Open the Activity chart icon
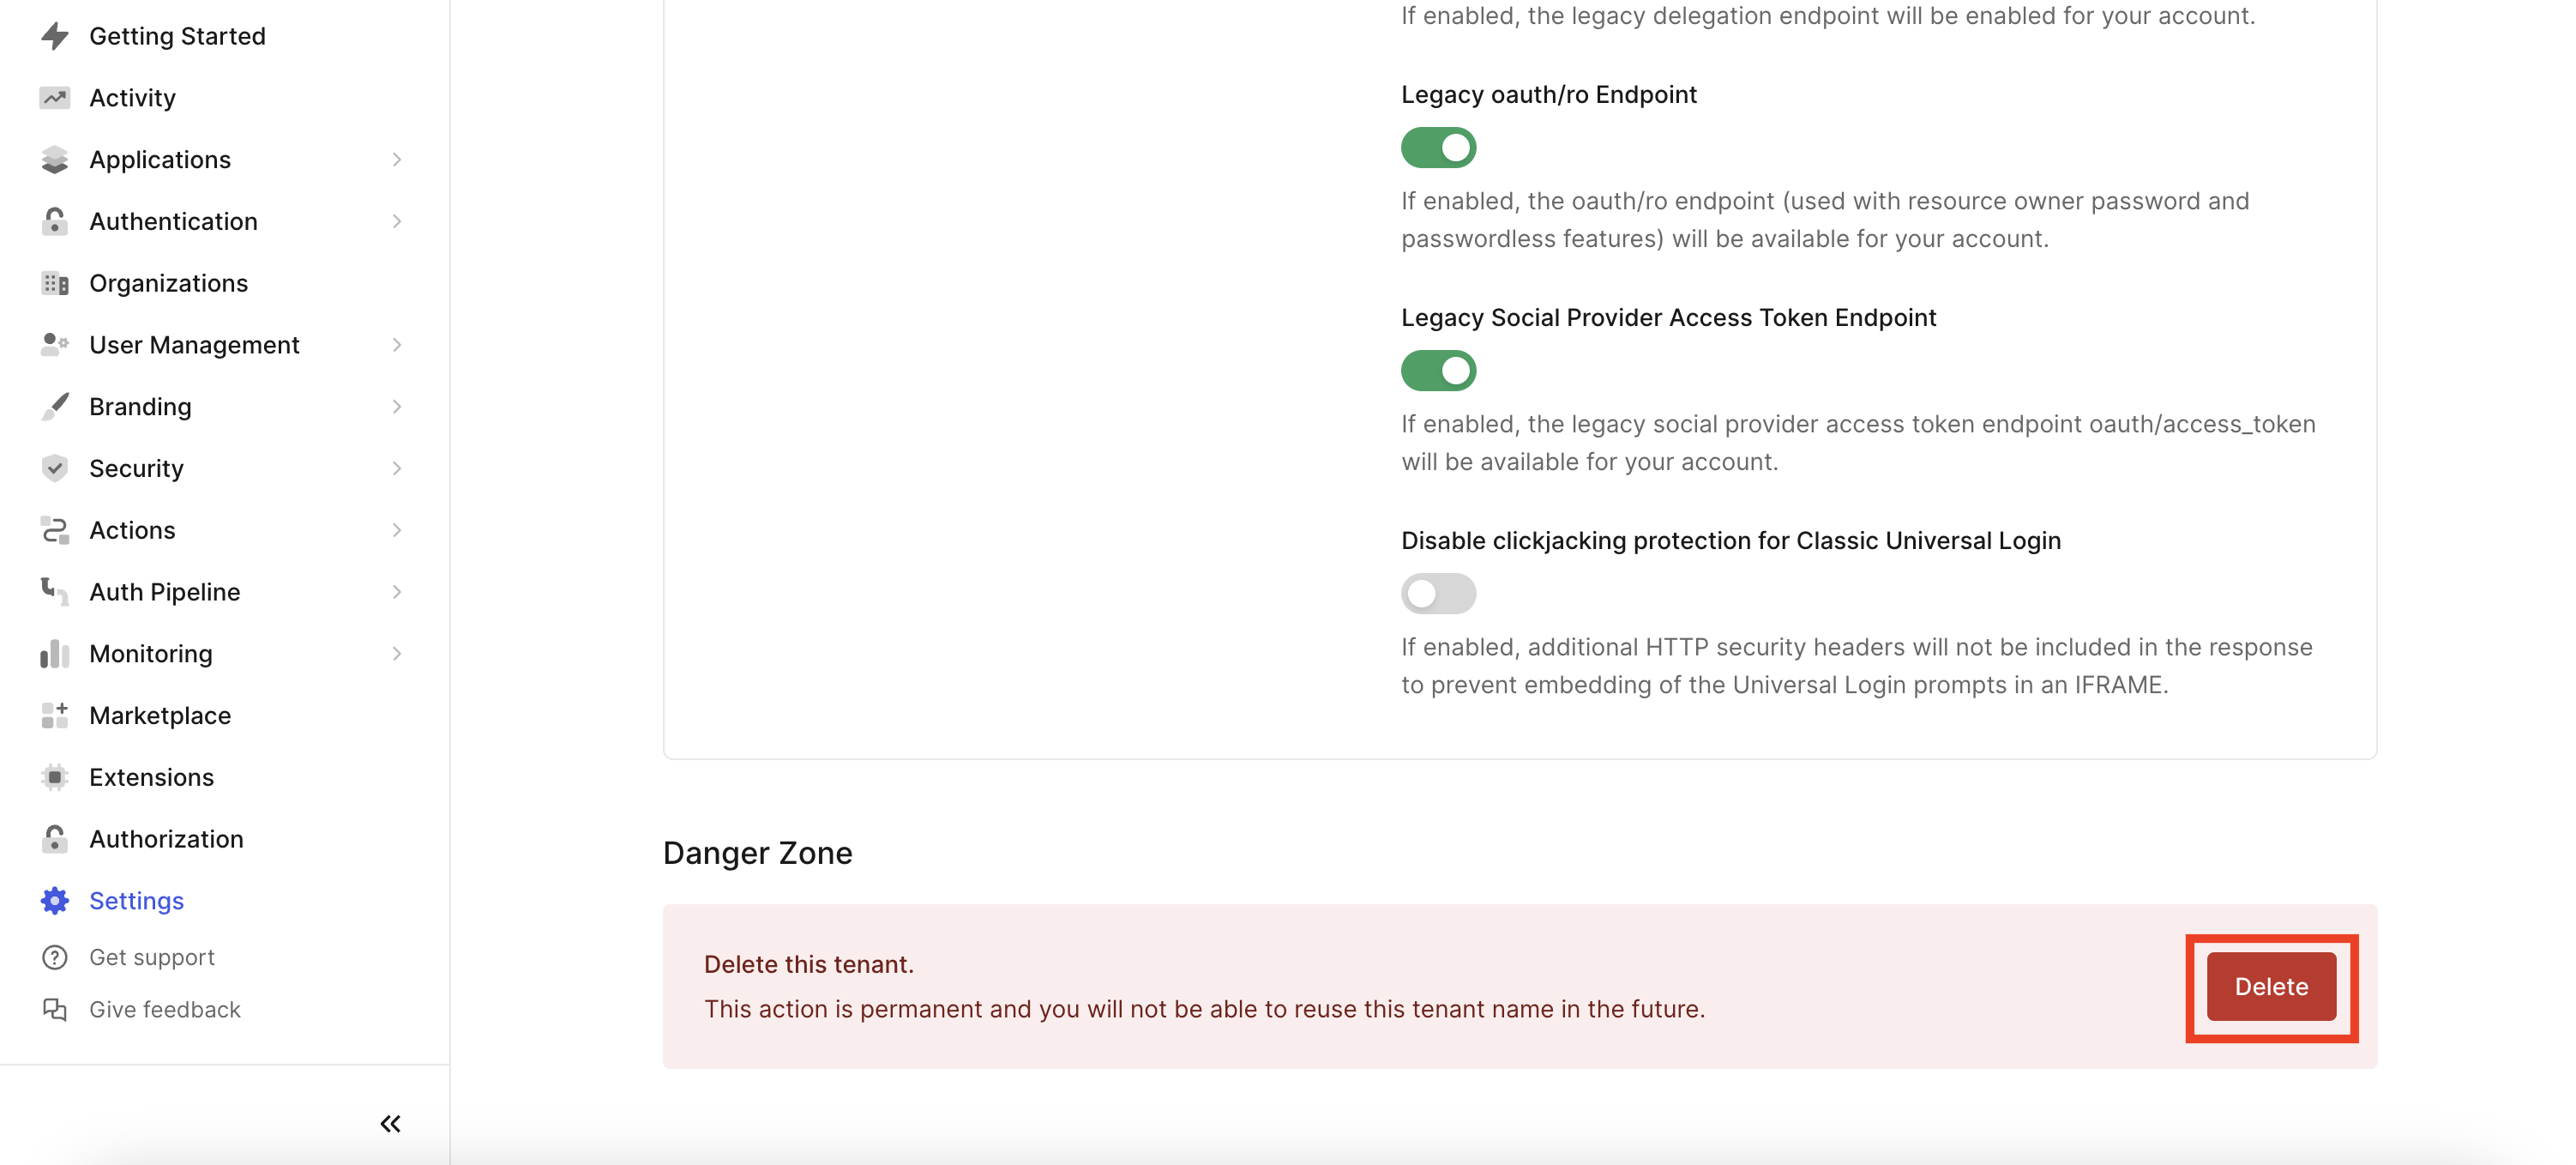This screenshot has width=2576, height=1165. pyautogui.click(x=55, y=97)
